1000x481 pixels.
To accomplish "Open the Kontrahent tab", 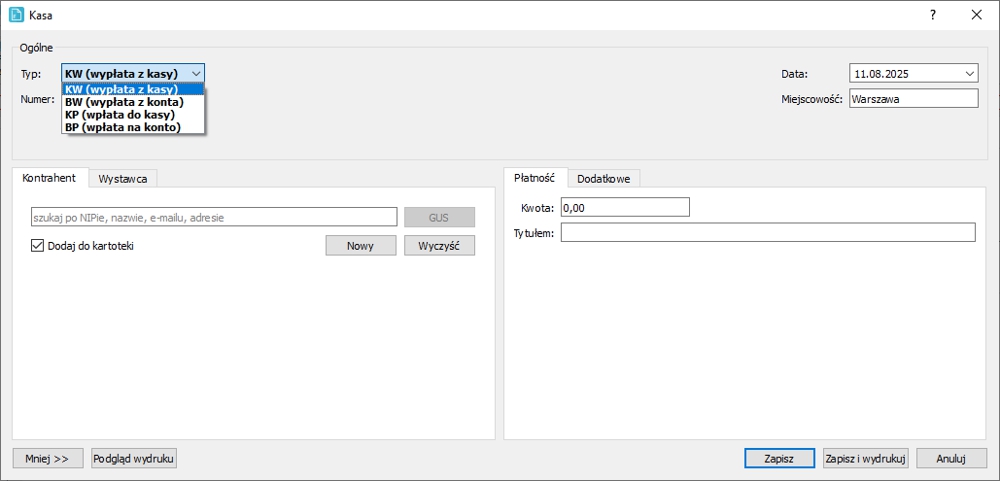I will click(x=50, y=177).
